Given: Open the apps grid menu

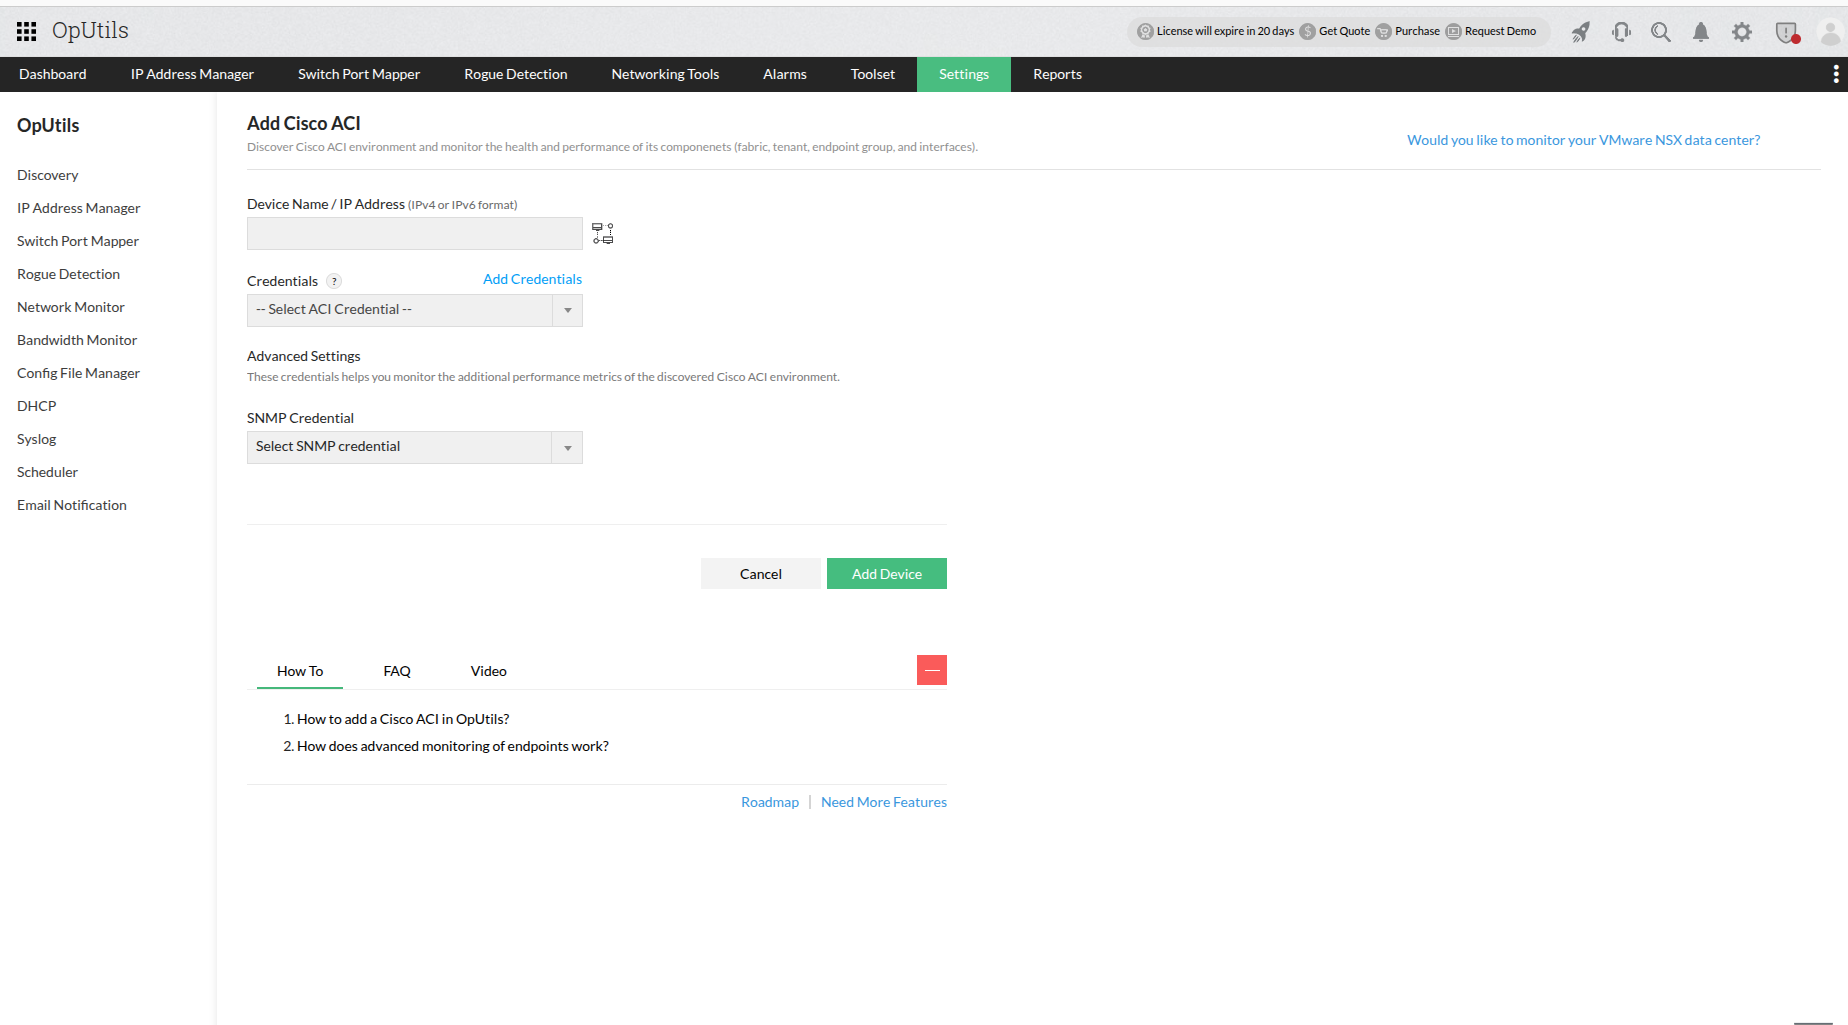Looking at the screenshot, I should [x=27, y=31].
